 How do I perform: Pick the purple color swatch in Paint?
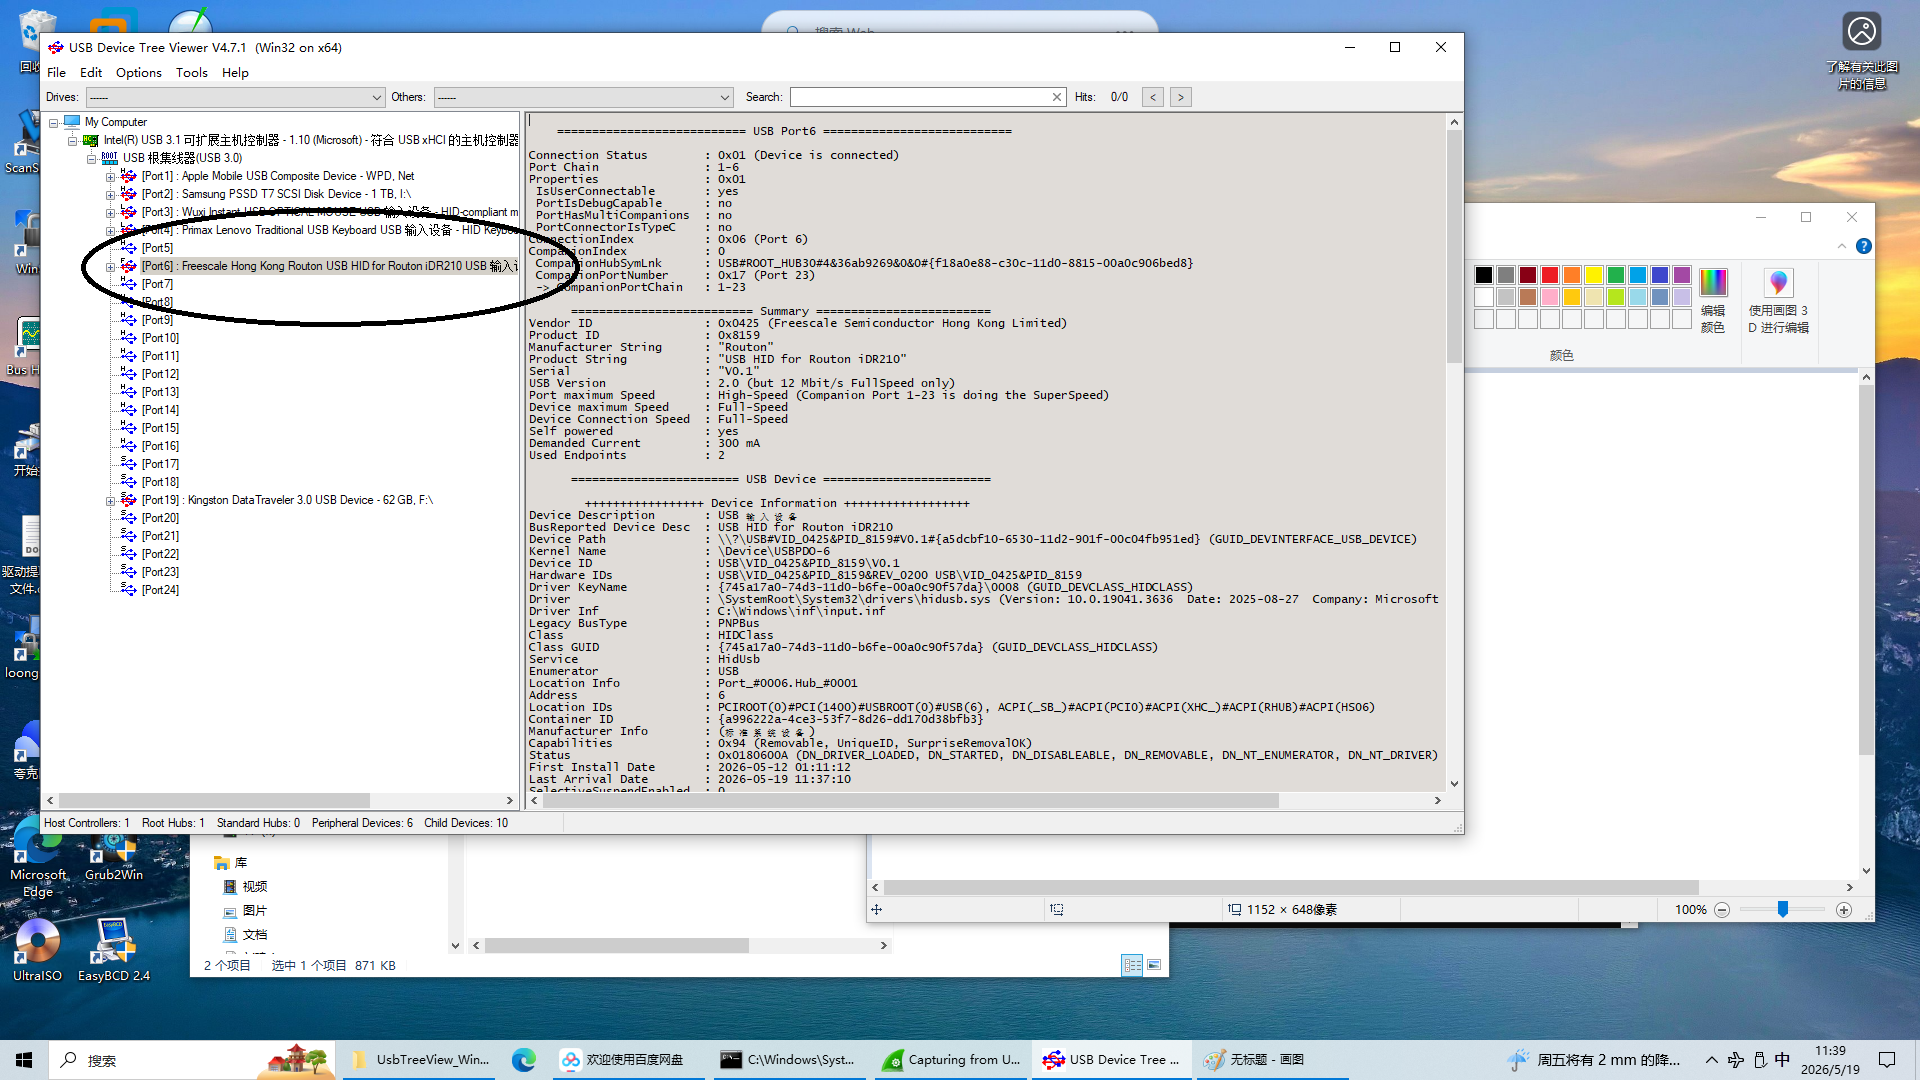tap(1682, 275)
